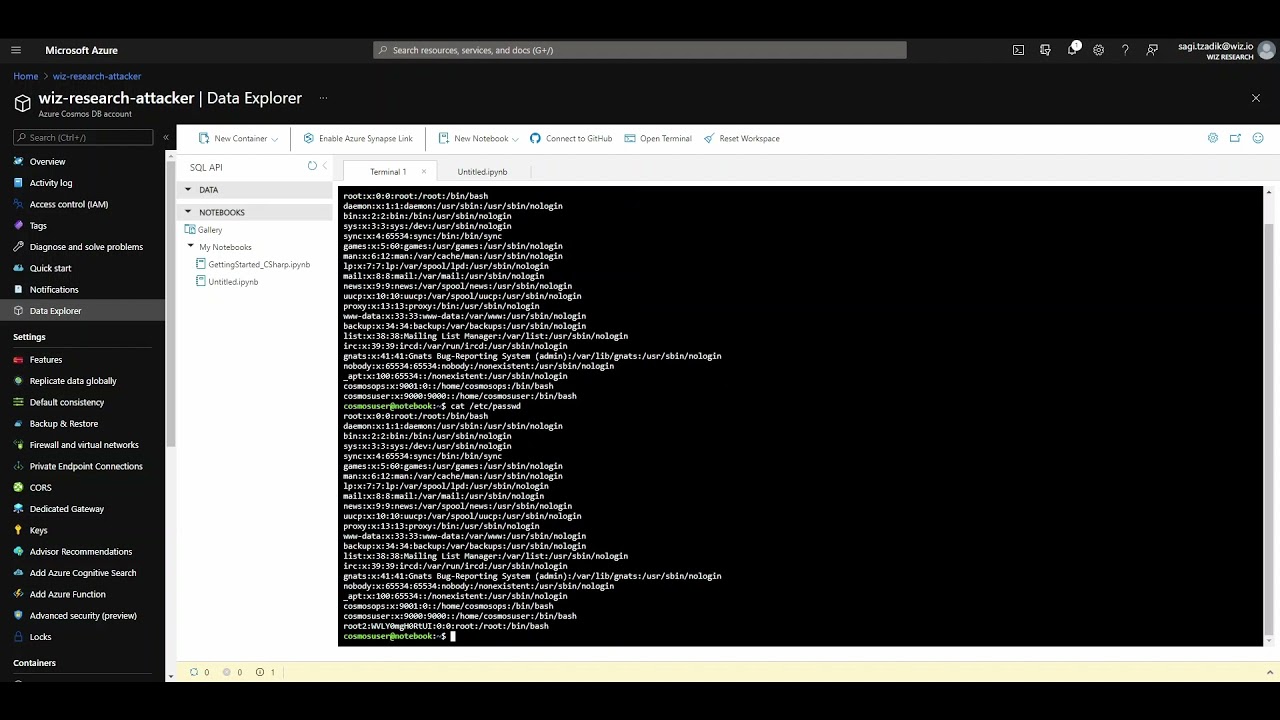Screen dimensions: 1280x720
Task: Open the feedback icon in the header
Action: [x=1152, y=50]
